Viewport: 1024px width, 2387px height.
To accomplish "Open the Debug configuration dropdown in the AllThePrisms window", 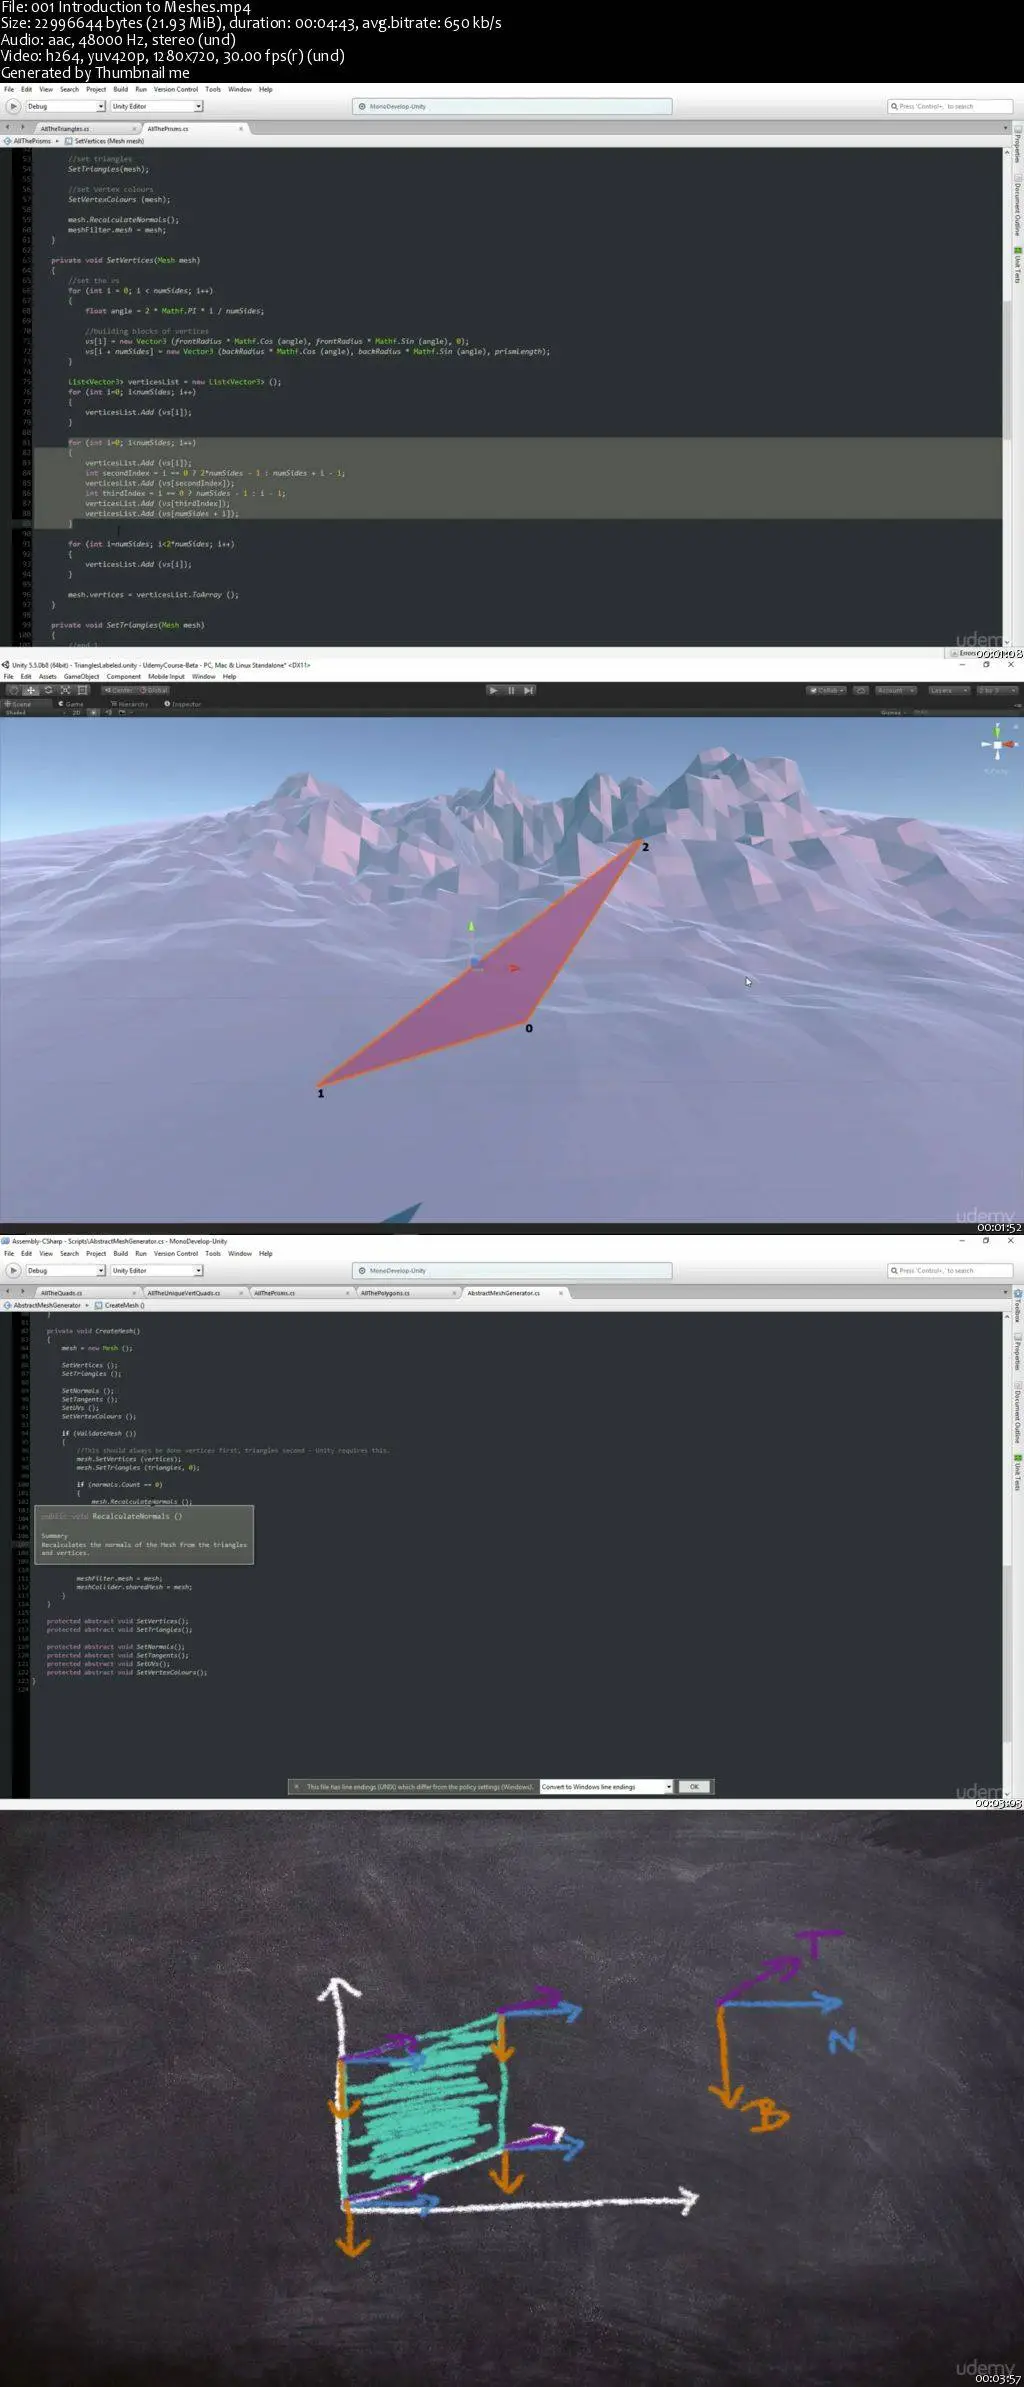I will tap(65, 106).
